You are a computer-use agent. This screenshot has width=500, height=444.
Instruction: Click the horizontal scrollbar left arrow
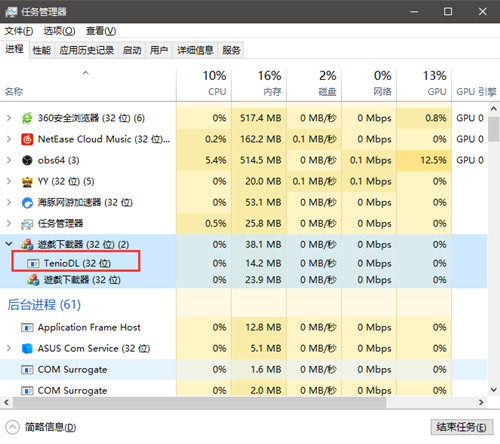(6, 402)
